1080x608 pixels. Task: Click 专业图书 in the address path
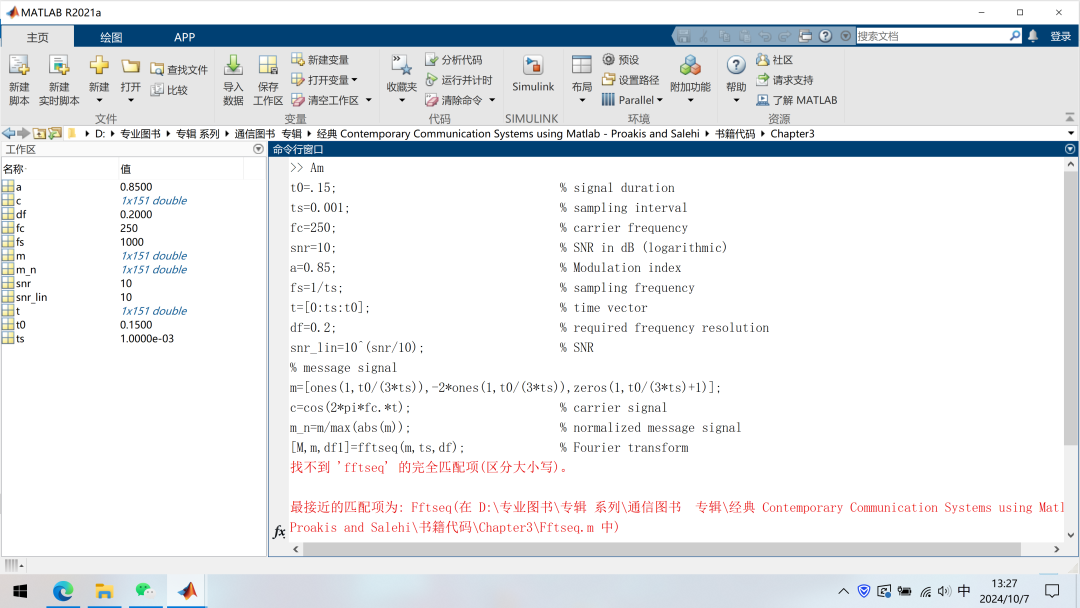click(x=140, y=134)
